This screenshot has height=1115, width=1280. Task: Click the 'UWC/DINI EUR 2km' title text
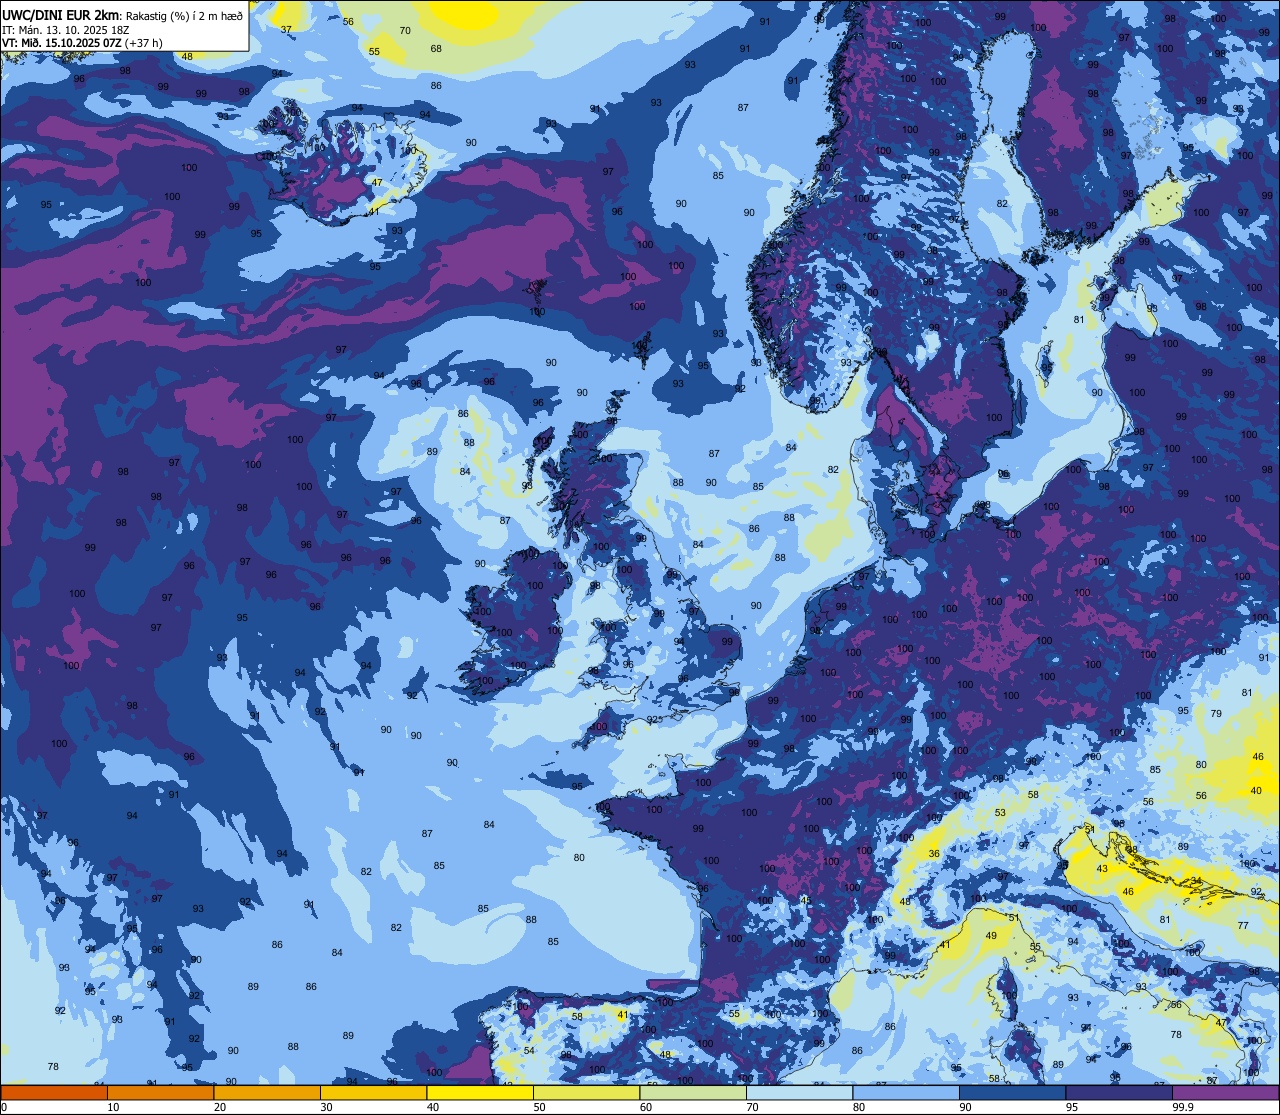tap(62, 15)
